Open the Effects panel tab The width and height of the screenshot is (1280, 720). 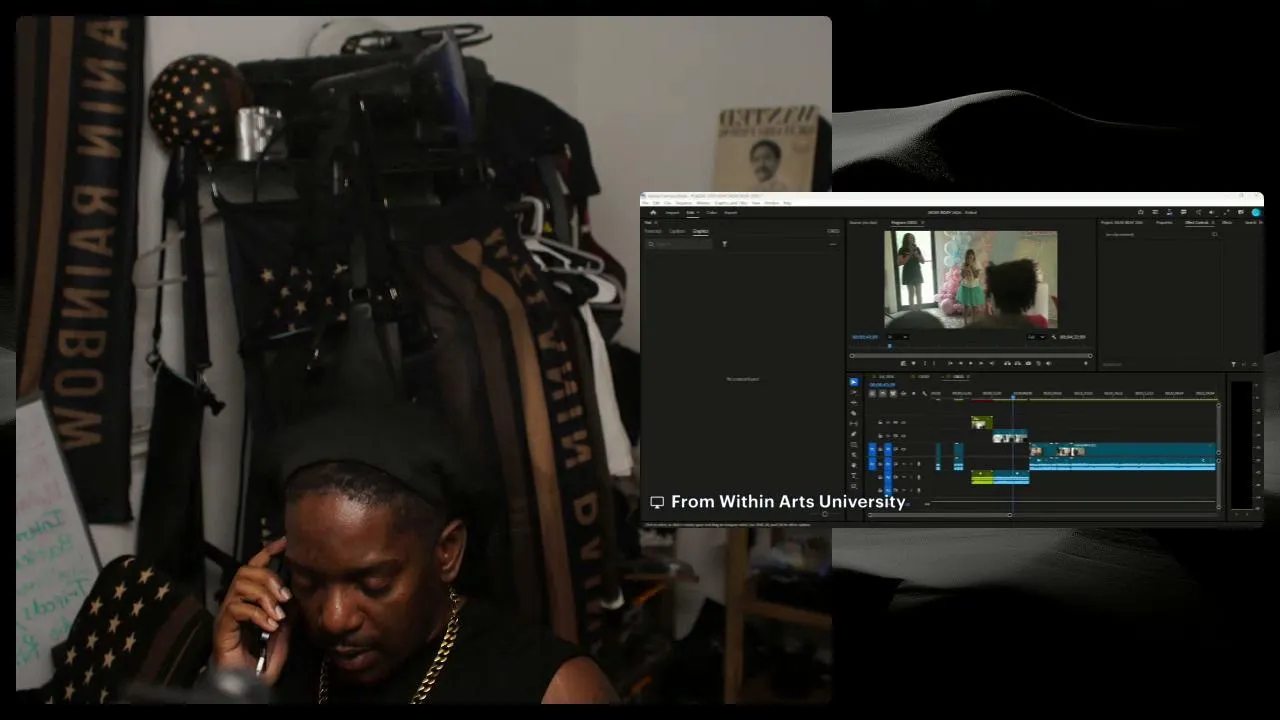pyautogui.click(x=1227, y=222)
